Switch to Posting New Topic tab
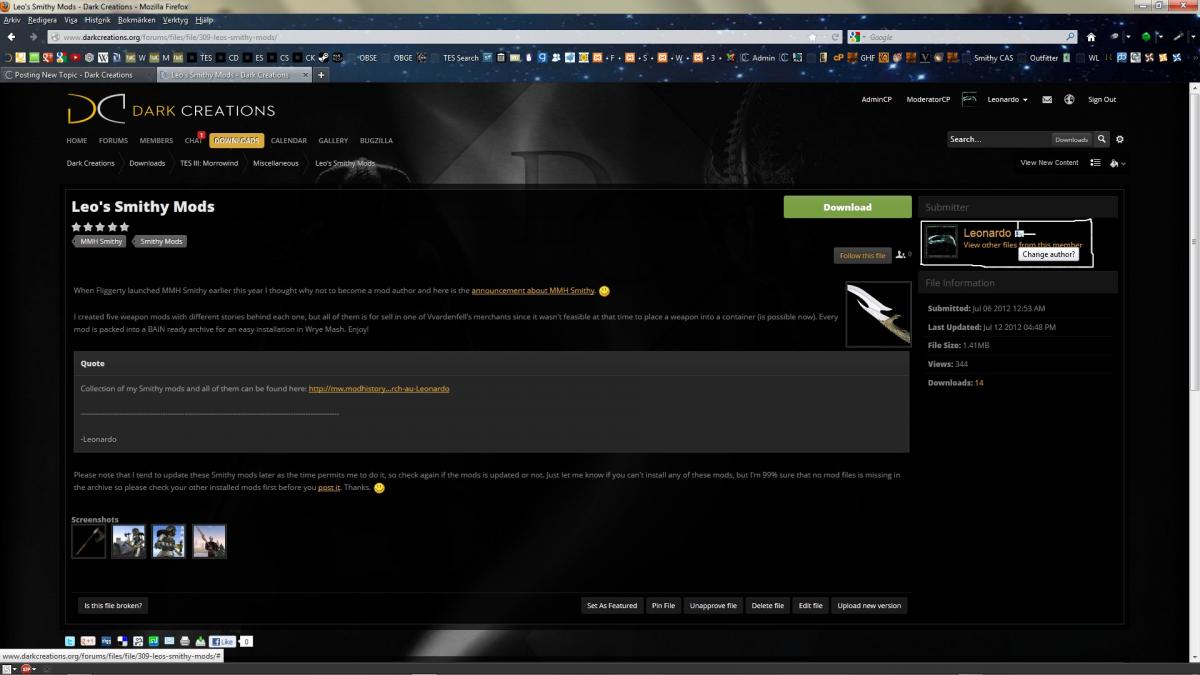The image size is (1200, 675). (x=76, y=75)
